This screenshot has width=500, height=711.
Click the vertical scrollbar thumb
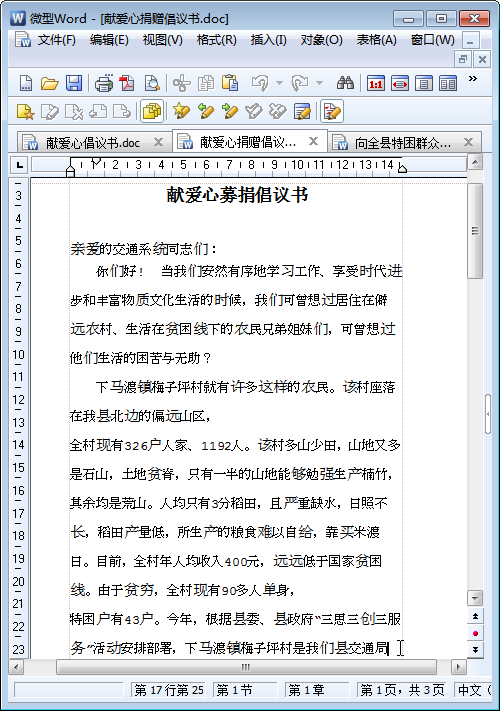tap(475, 231)
